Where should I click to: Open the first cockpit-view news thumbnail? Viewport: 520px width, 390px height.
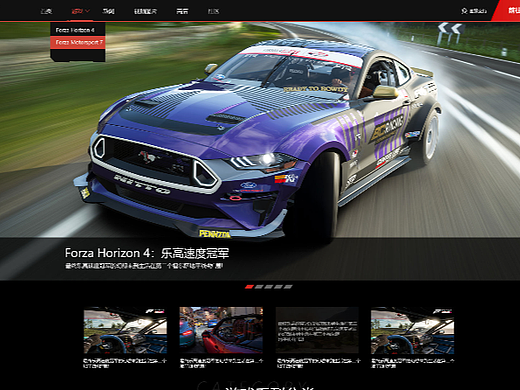(125, 330)
